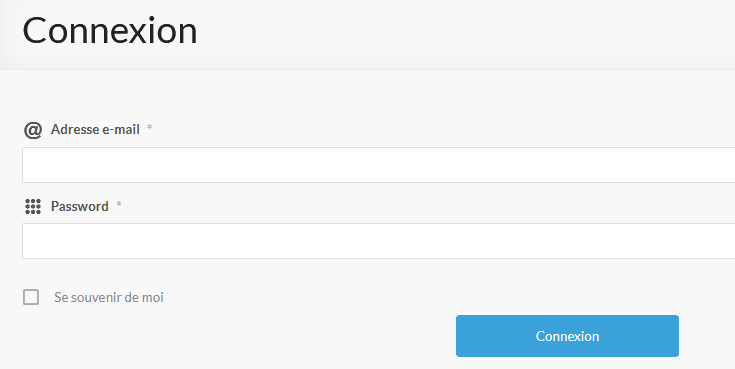735x369 pixels.
Task: Submit with the blue Connexion button
Action: pos(567,336)
